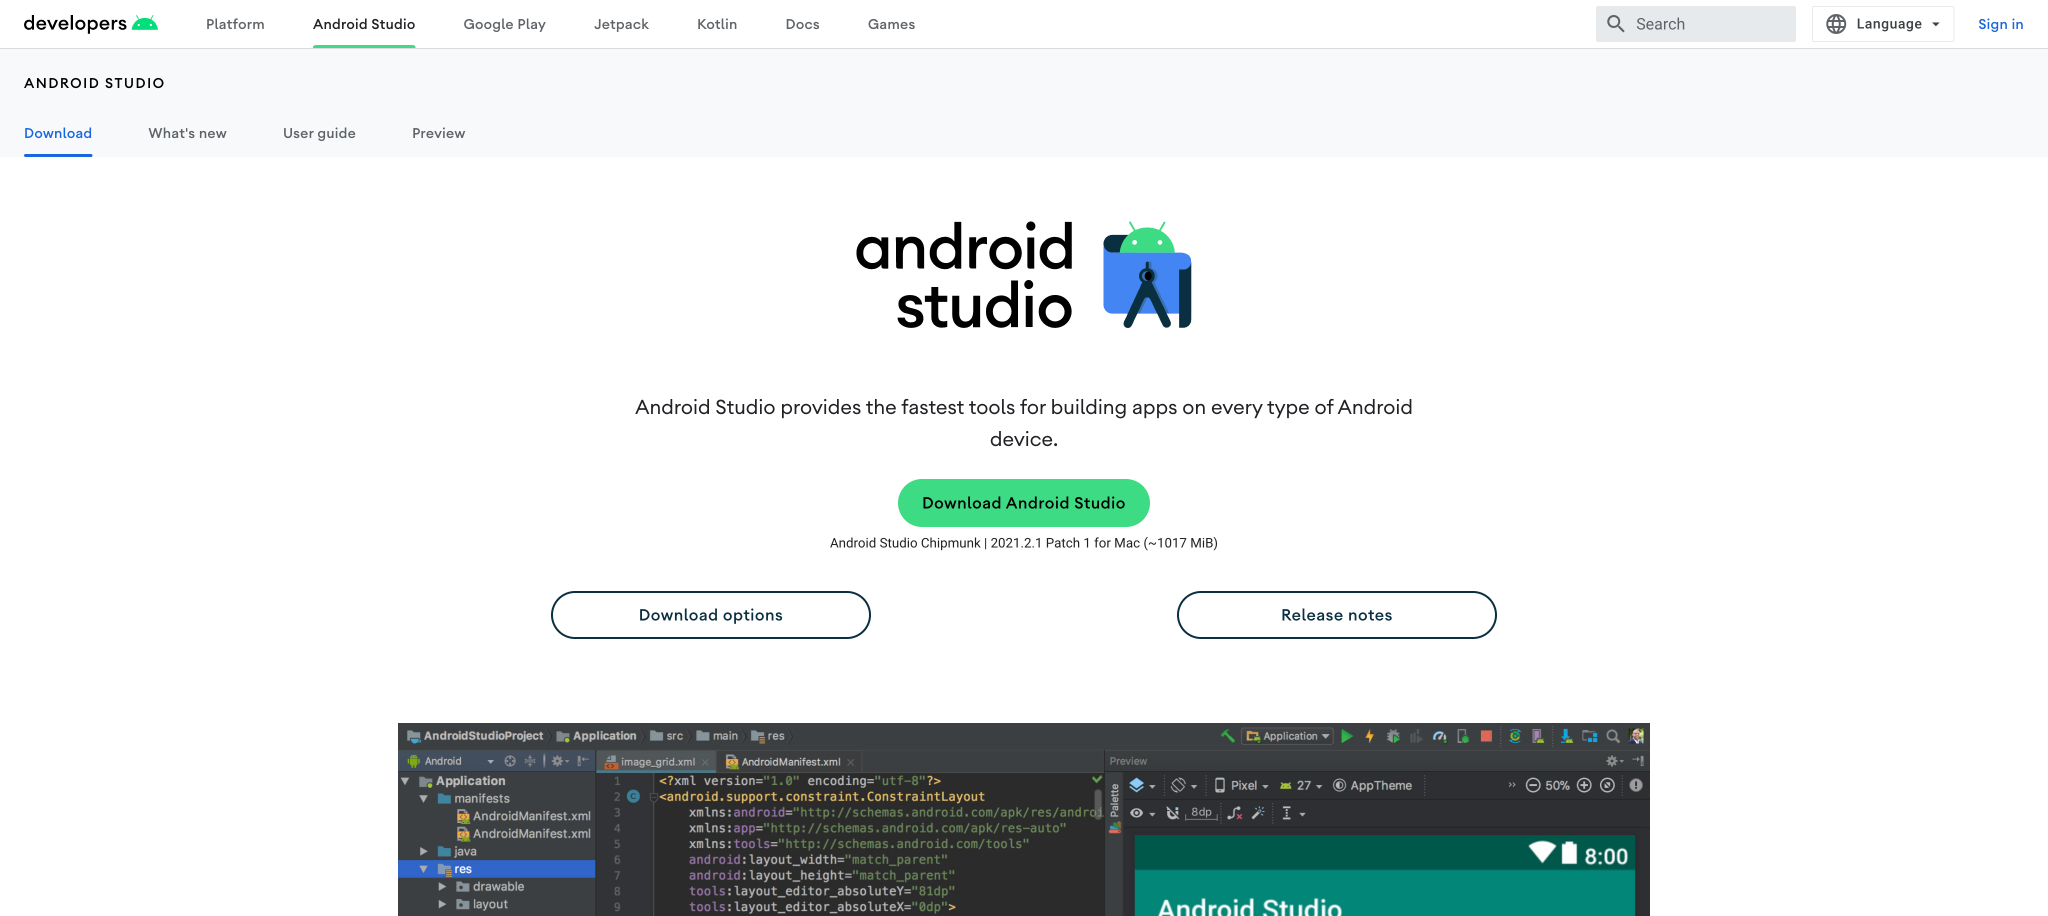2048x916 pixels.
Task: Click the hide Preview panel arrow icon
Action: [x=1638, y=761]
